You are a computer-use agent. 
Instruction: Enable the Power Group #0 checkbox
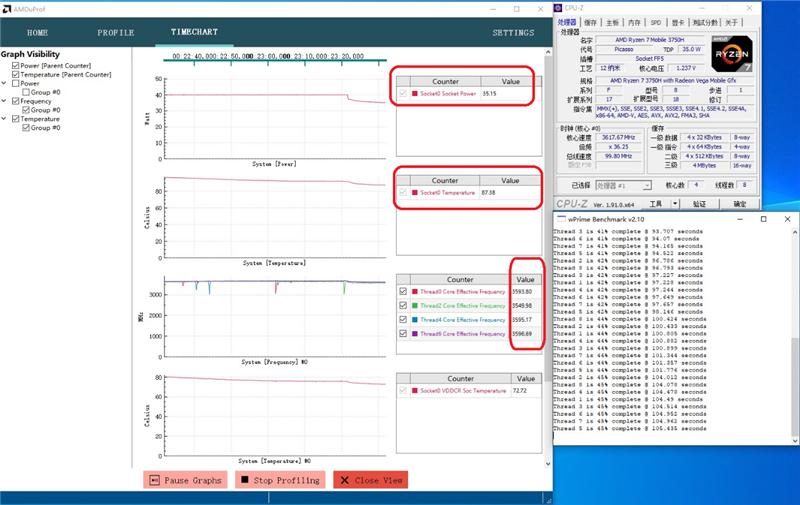26,92
